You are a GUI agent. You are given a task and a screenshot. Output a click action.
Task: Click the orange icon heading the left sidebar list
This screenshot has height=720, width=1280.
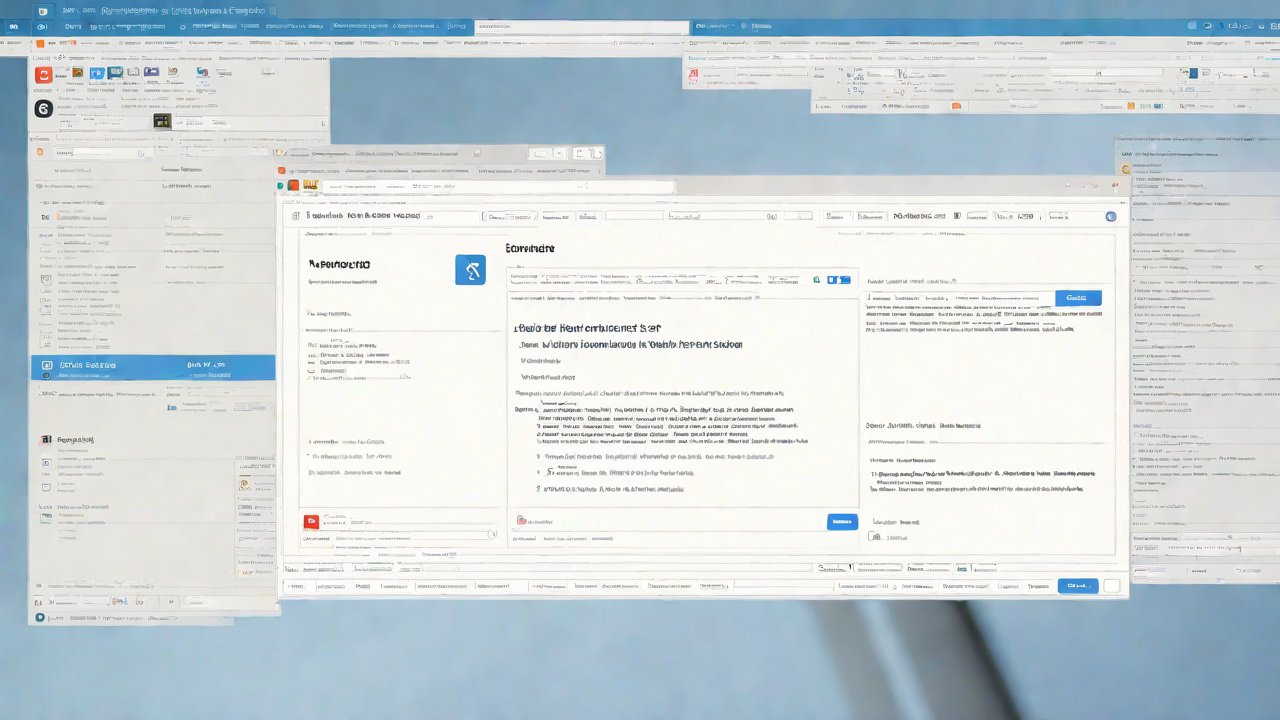click(x=40, y=152)
